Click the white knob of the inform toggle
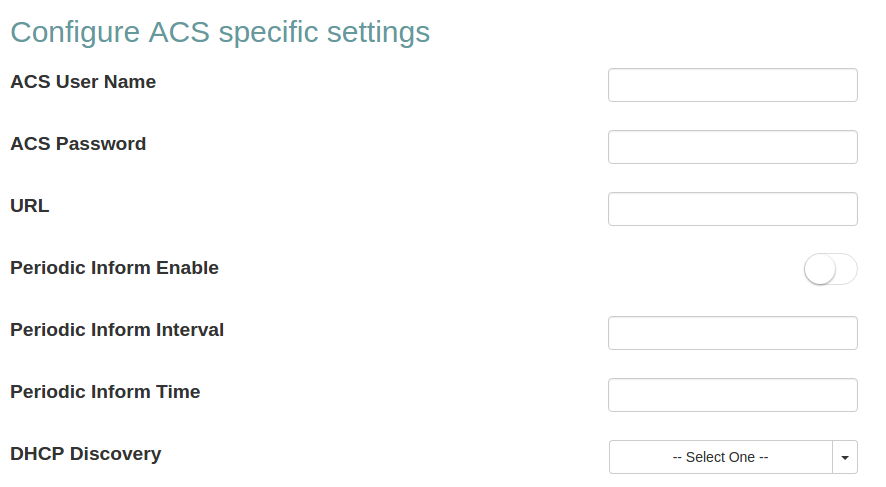This screenshot has width=886, height=487. (x=820, y=269)
